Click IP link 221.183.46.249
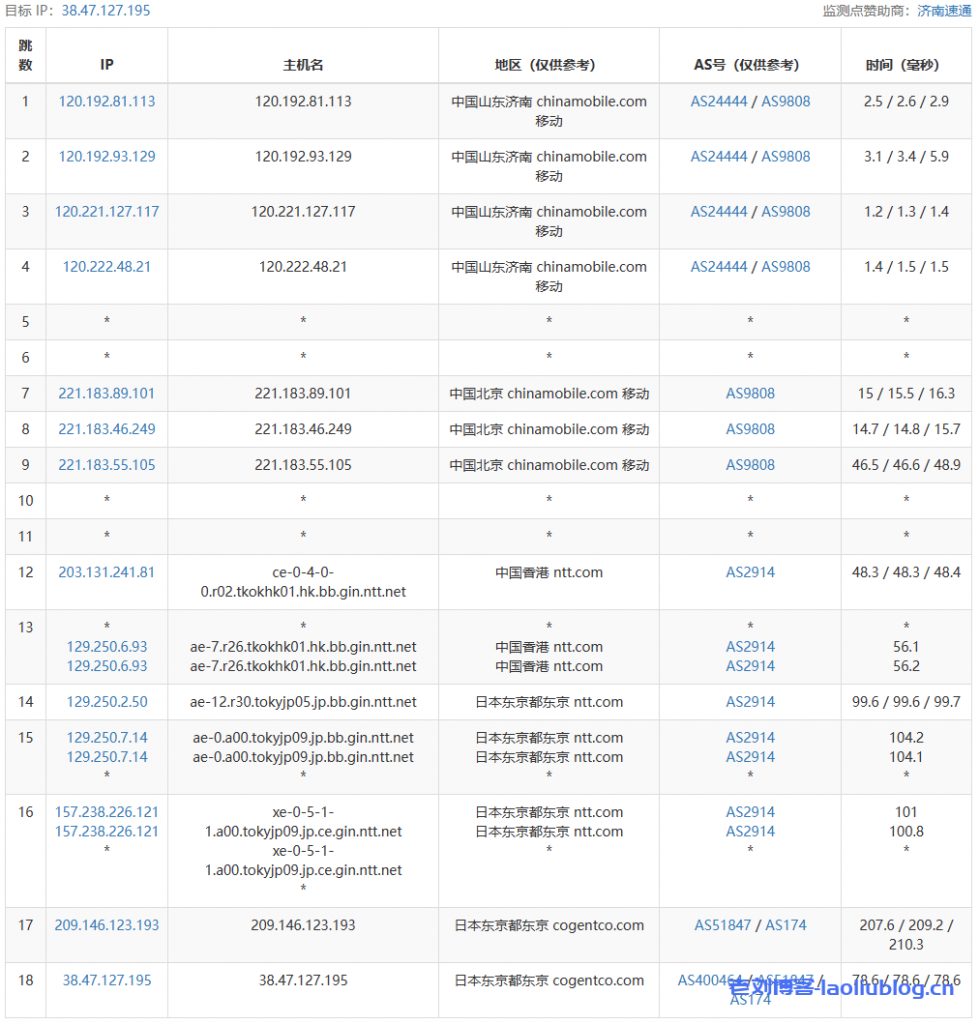The image size is (979, 1024). pyautogui.click(x=107, y=429)
